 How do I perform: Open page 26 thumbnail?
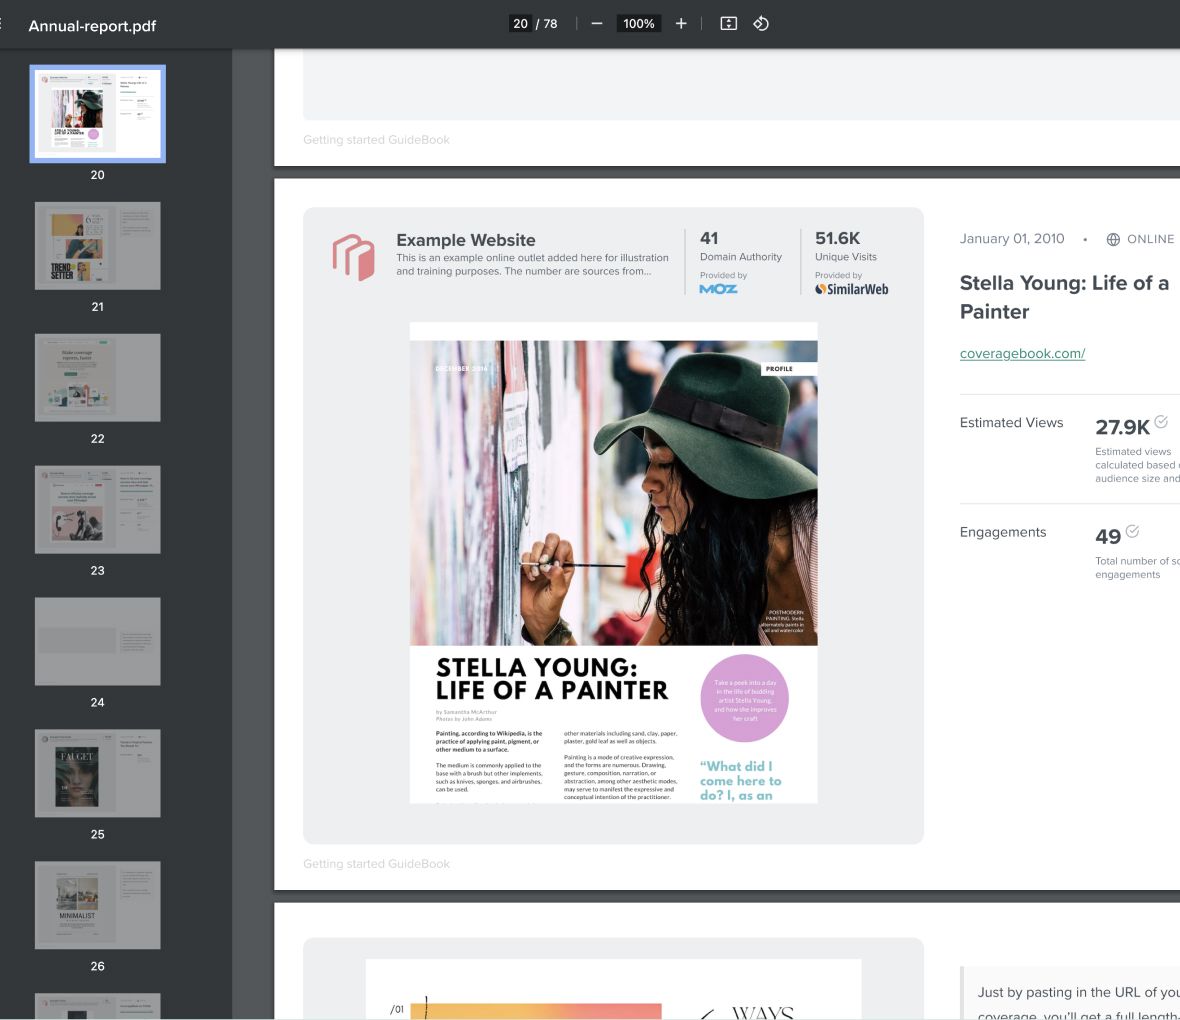(98, 905)
